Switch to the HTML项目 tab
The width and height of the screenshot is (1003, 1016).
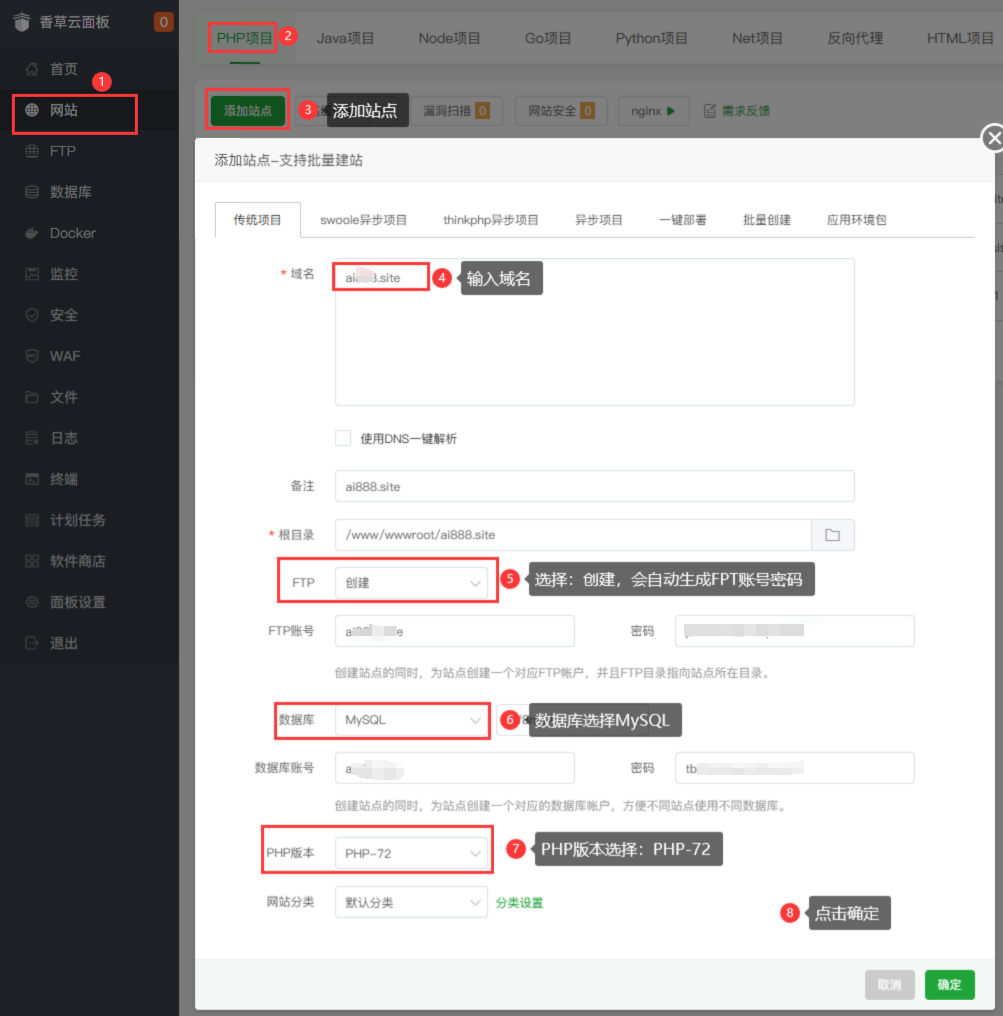coord(960,38)
